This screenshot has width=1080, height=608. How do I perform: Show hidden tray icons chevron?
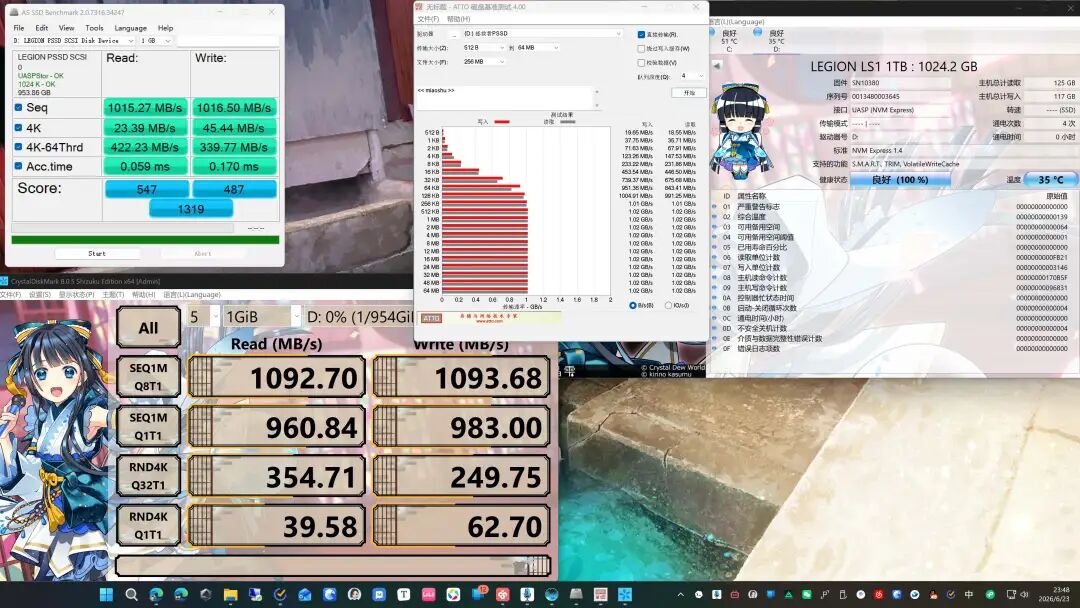click(681, 594)
